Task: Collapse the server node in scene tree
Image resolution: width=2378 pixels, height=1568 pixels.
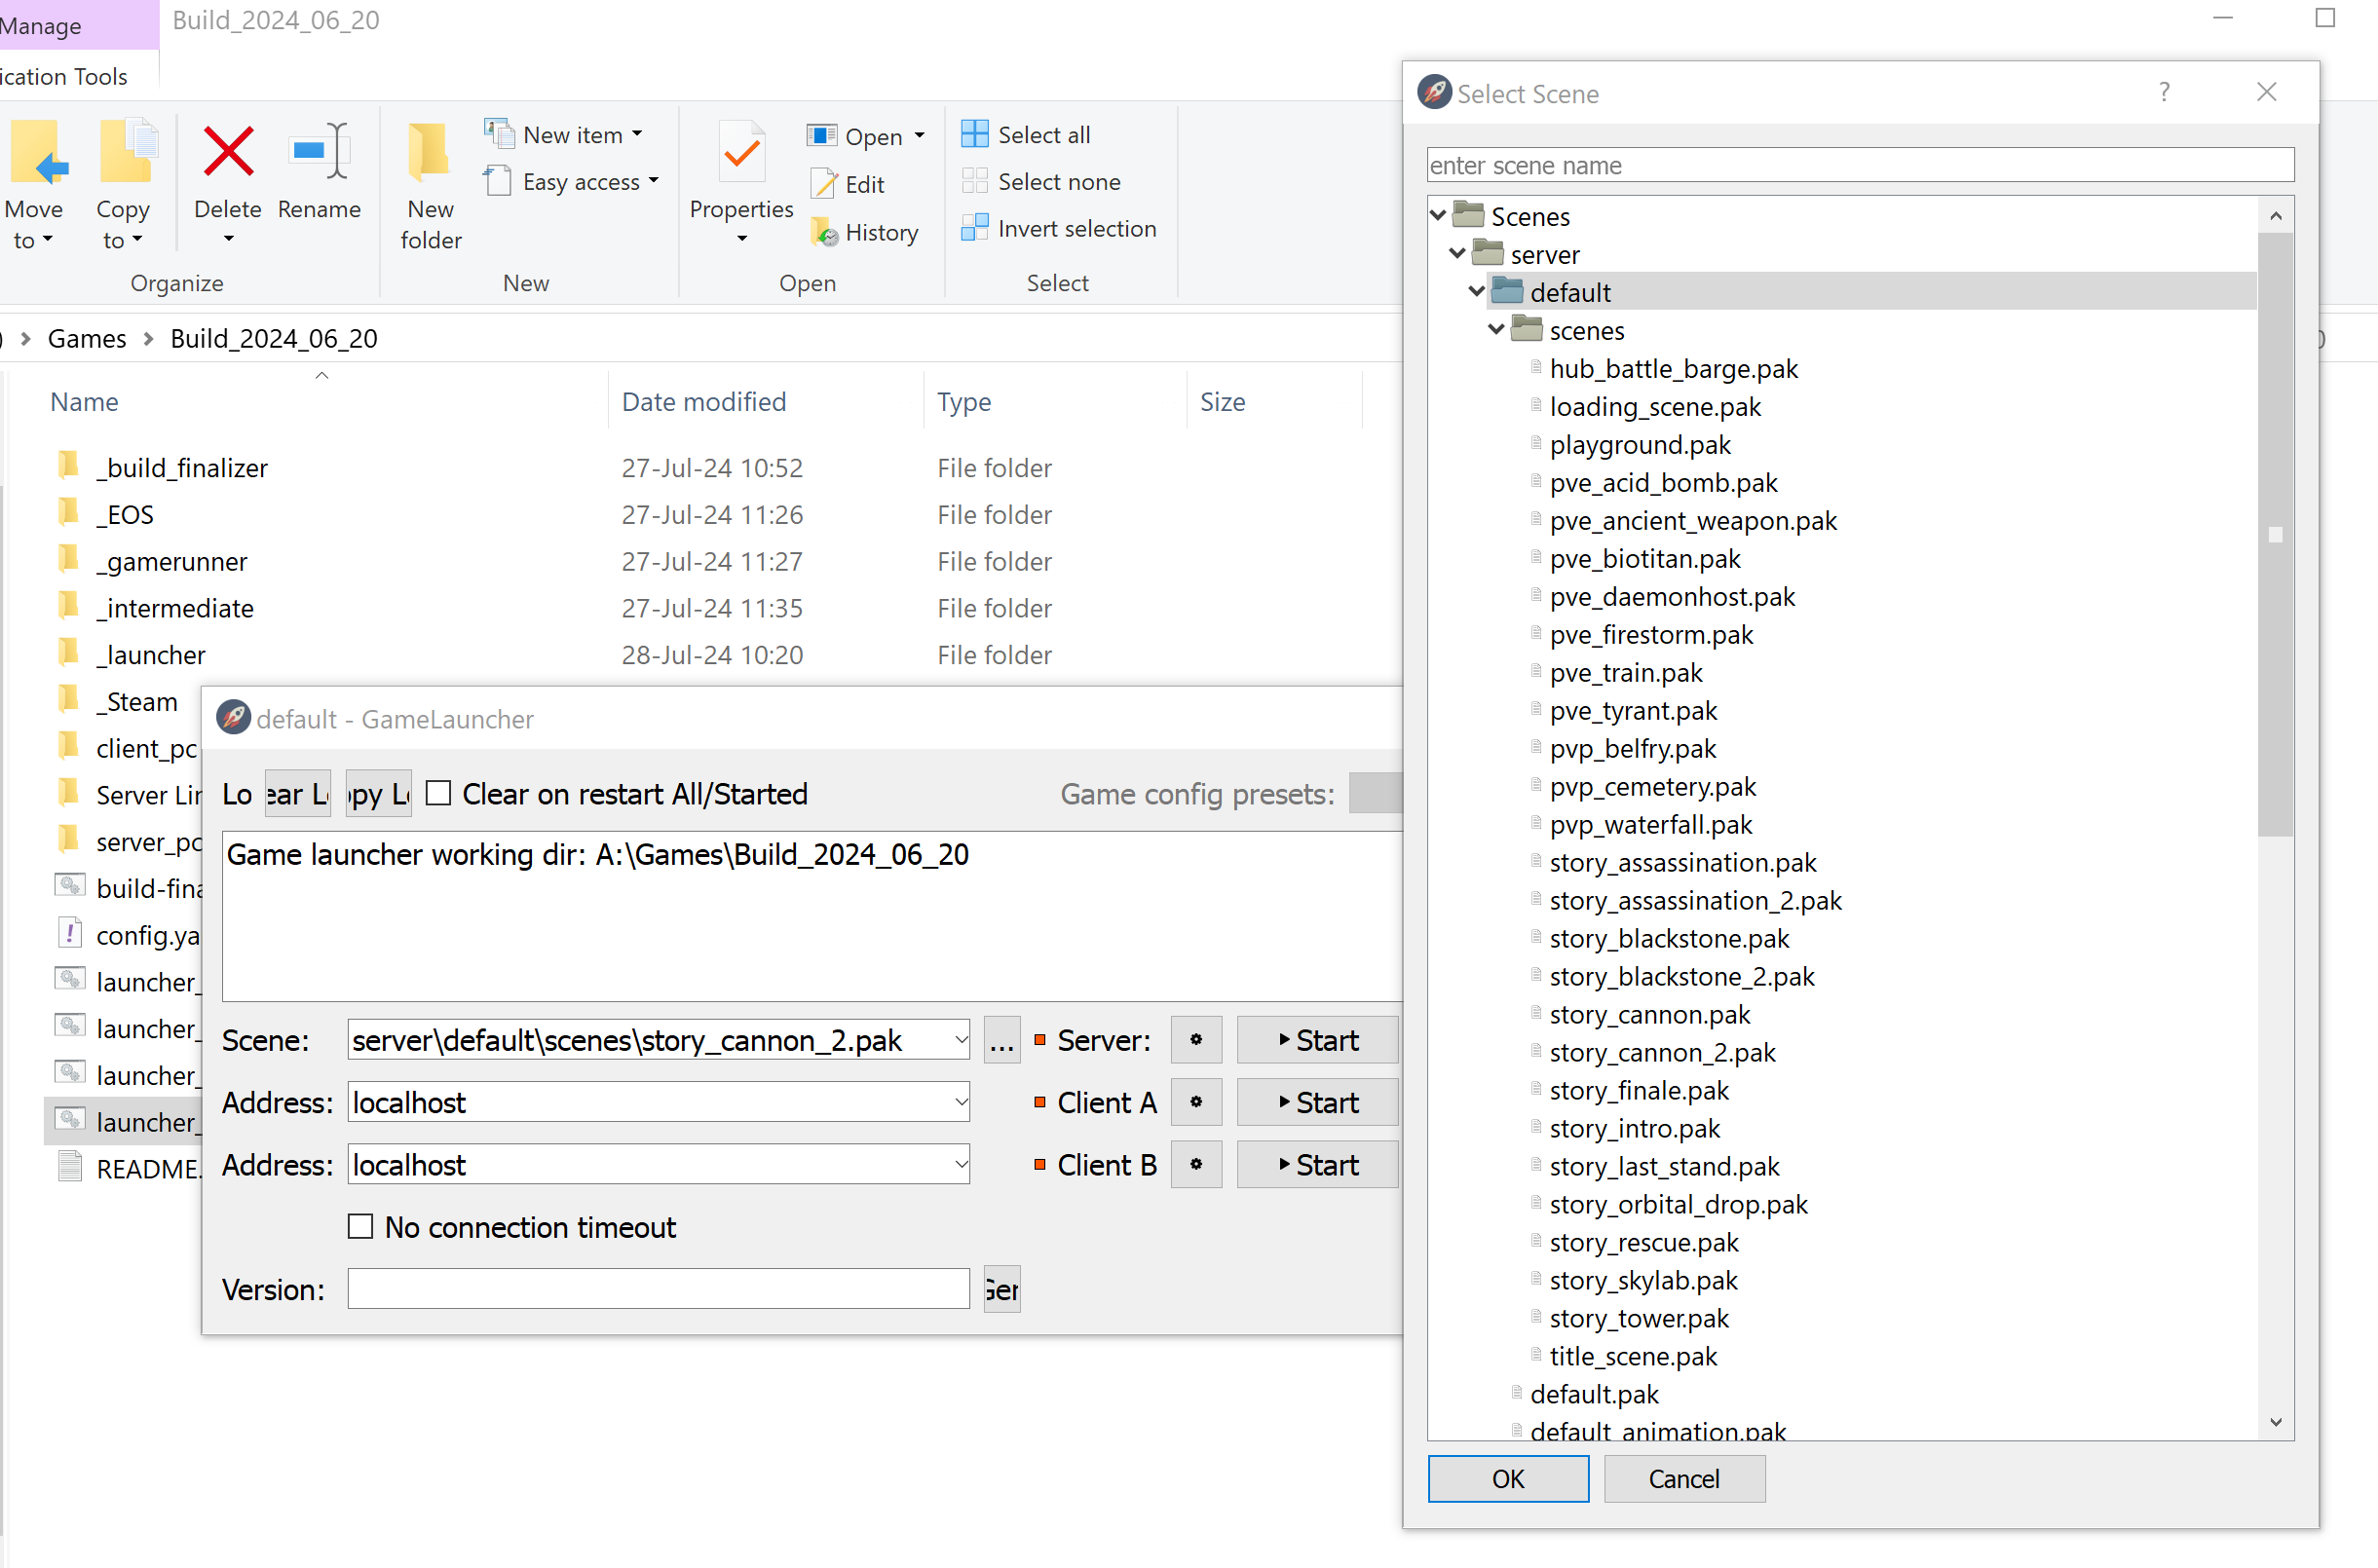Action: tap(1457, 254)
